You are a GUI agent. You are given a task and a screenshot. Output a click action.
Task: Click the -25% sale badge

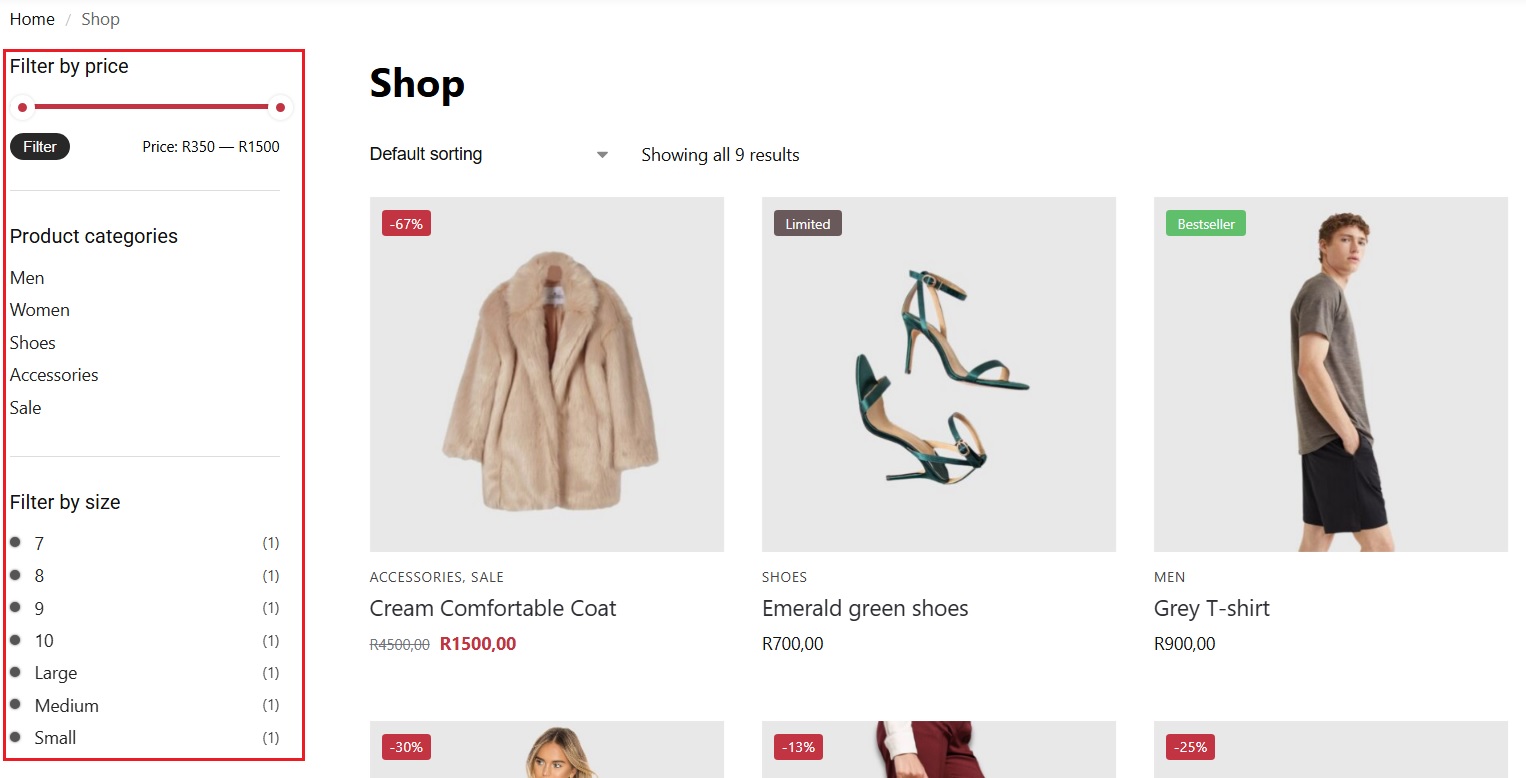pyautogui.click(x=1190, y=747)
